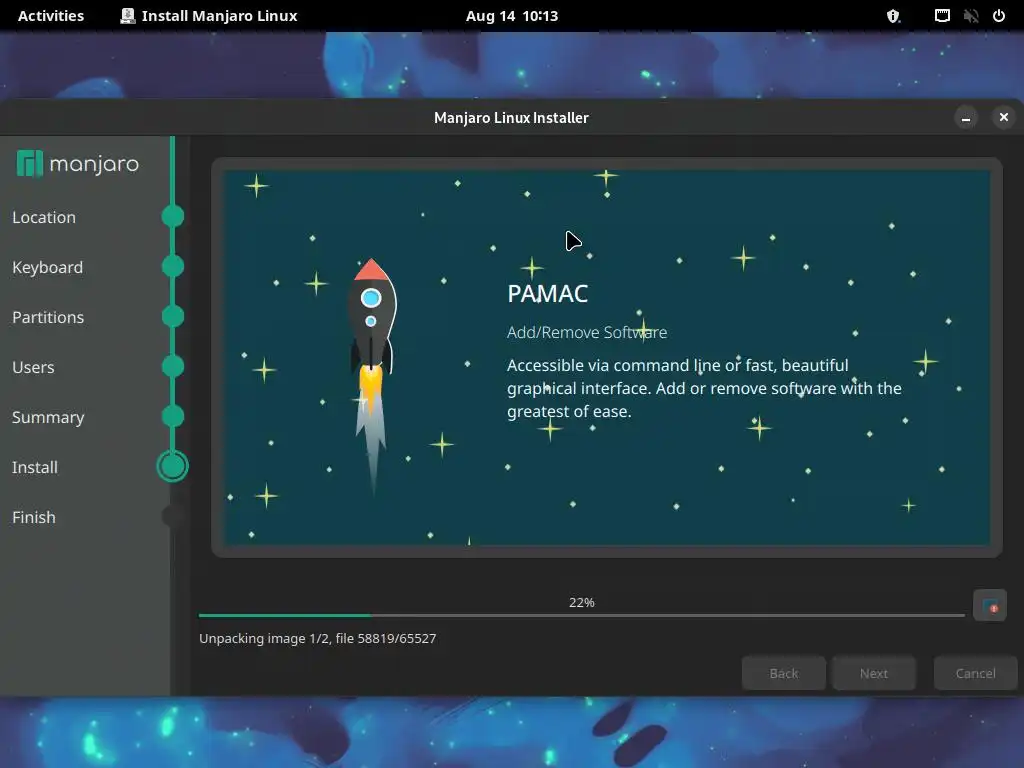Click the installer icon in the top bar

(x=127, y=16)
